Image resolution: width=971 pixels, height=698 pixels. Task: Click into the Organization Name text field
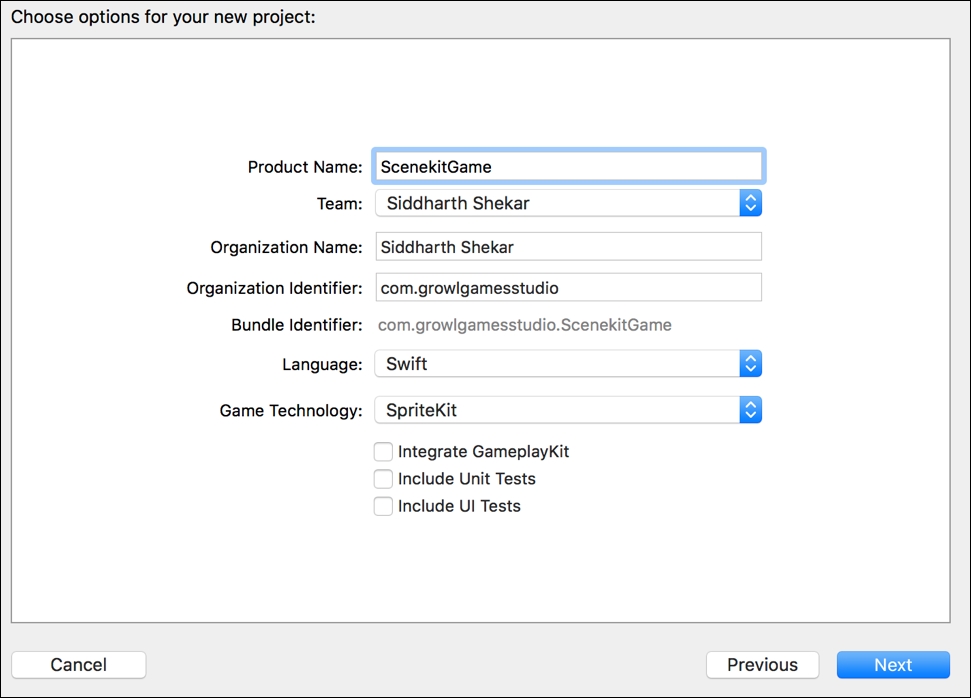[x=568, y=247]
